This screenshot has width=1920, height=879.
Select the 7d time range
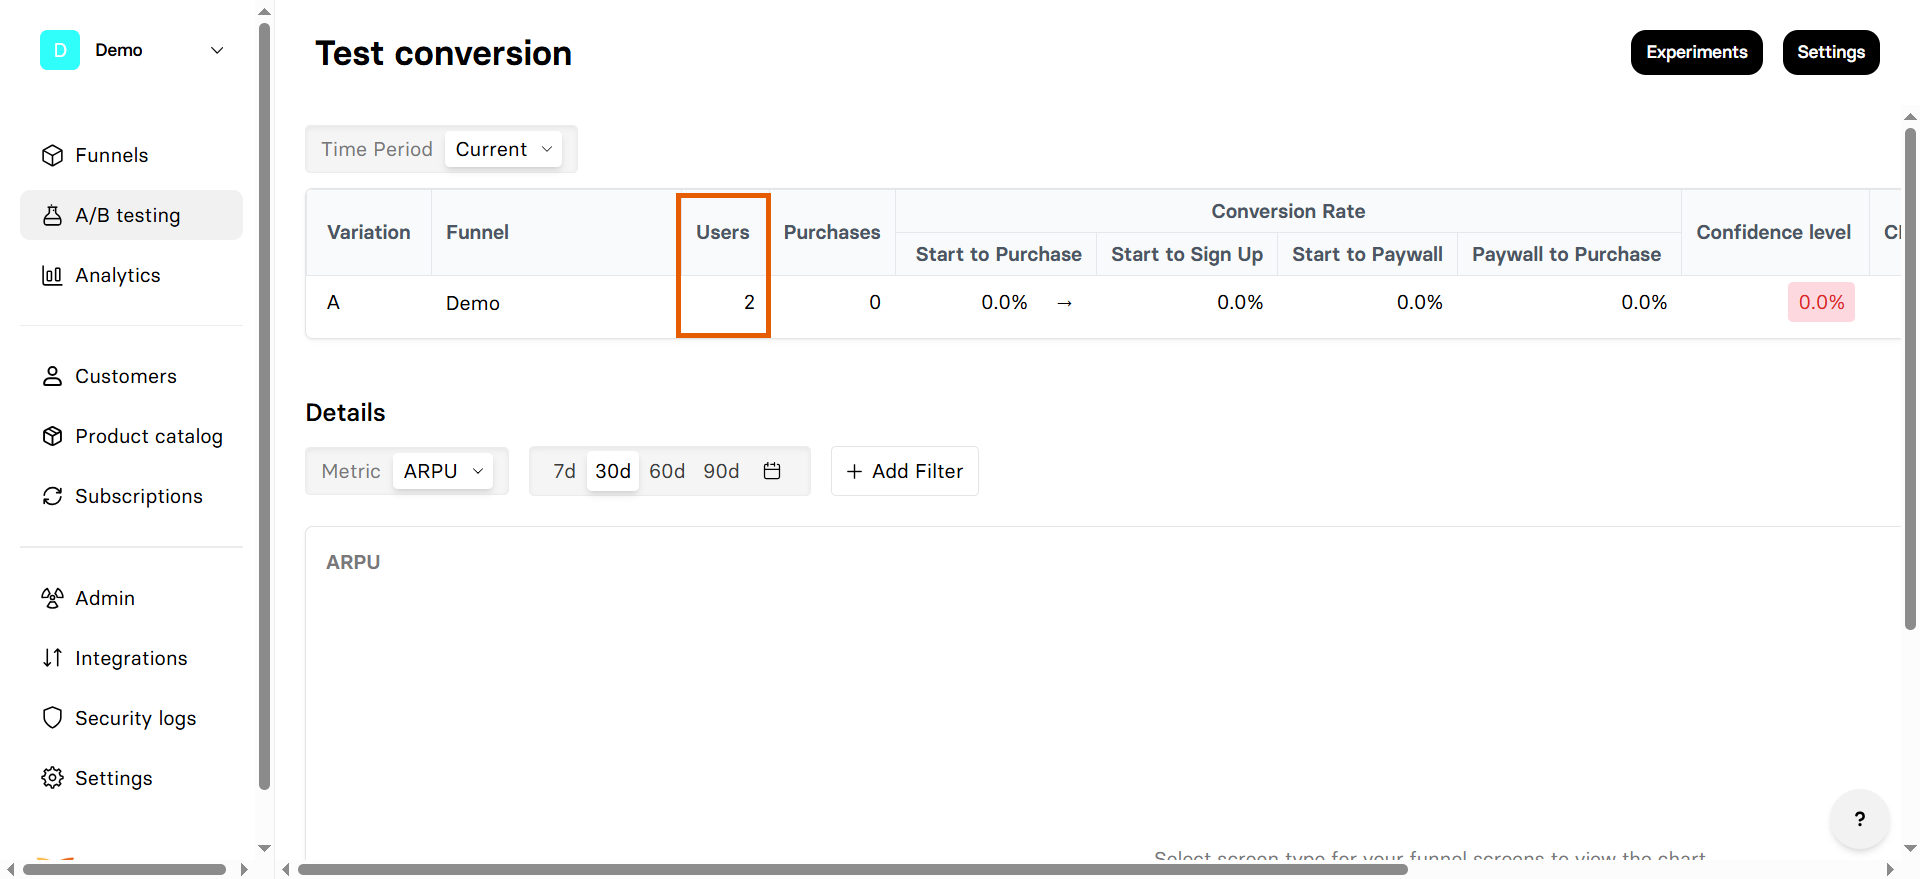(x=564, y=471)
